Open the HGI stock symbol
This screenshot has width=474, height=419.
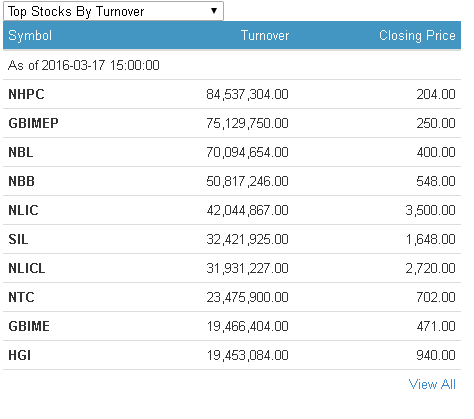[20, 355]
